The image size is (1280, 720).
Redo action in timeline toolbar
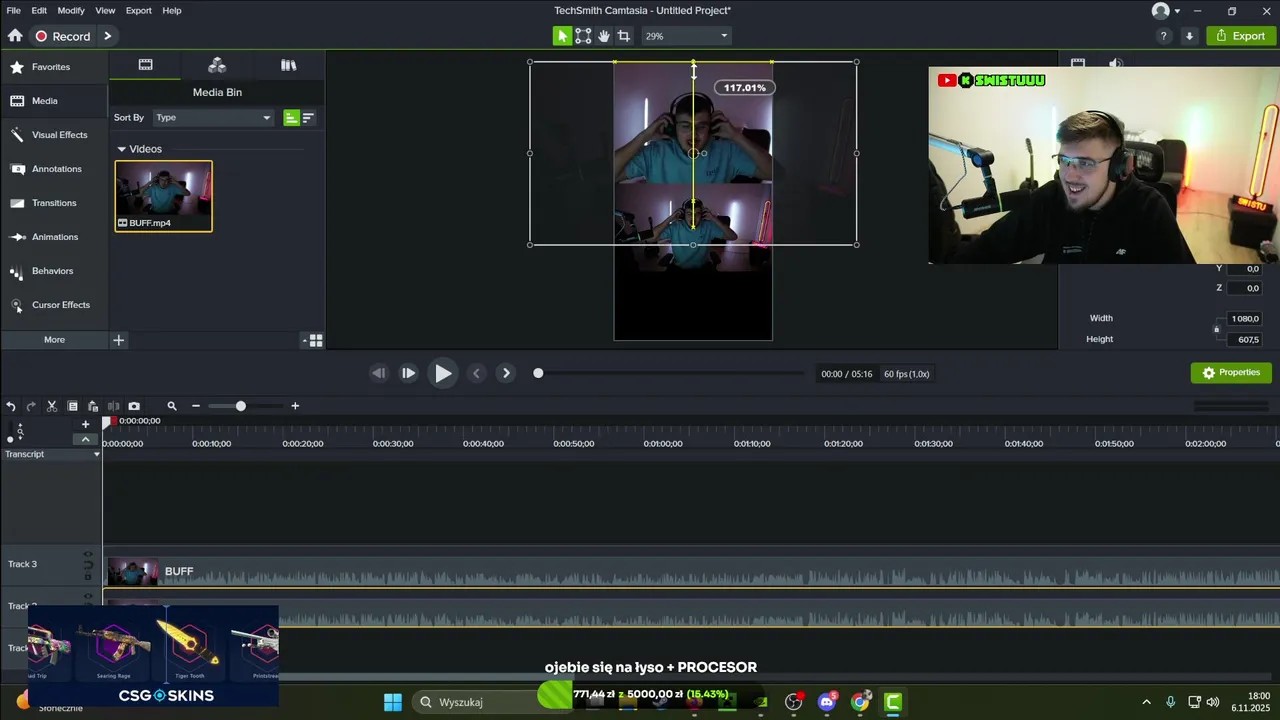31,406
